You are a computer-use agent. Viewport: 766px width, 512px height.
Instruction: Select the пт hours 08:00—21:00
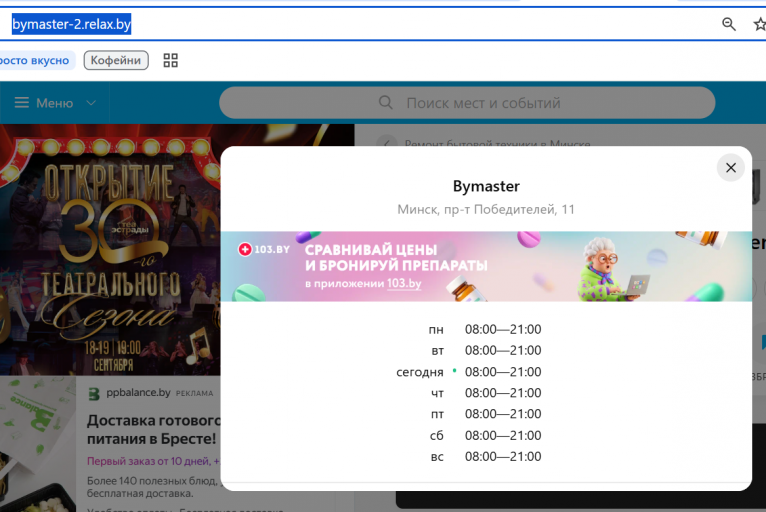pyautogui.click(x=503, y=414)
